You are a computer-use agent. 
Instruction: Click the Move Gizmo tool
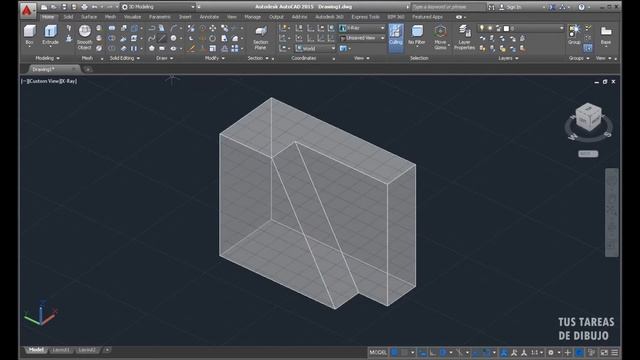click(x=440, y=37)
